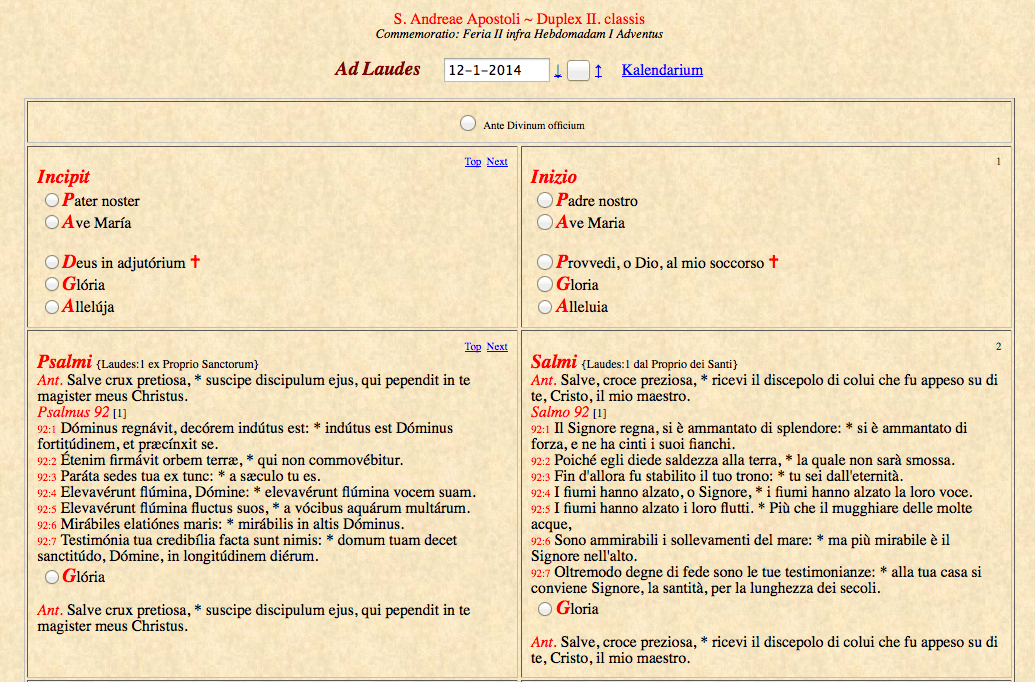Expand the Deus in adjutórium prayer
The image size is (1035, 682).
tap(52, 263)
